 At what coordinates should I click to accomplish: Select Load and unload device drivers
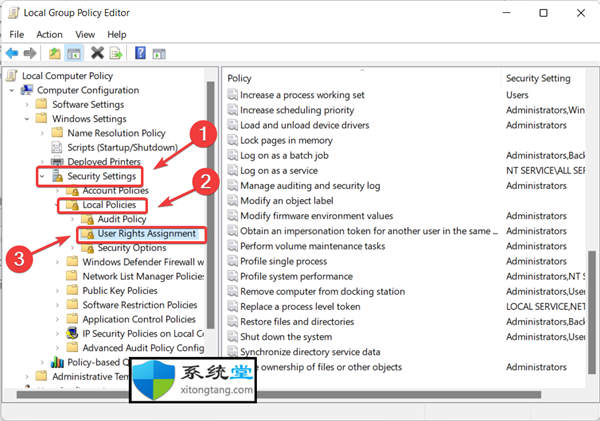(x=305, y=125)
